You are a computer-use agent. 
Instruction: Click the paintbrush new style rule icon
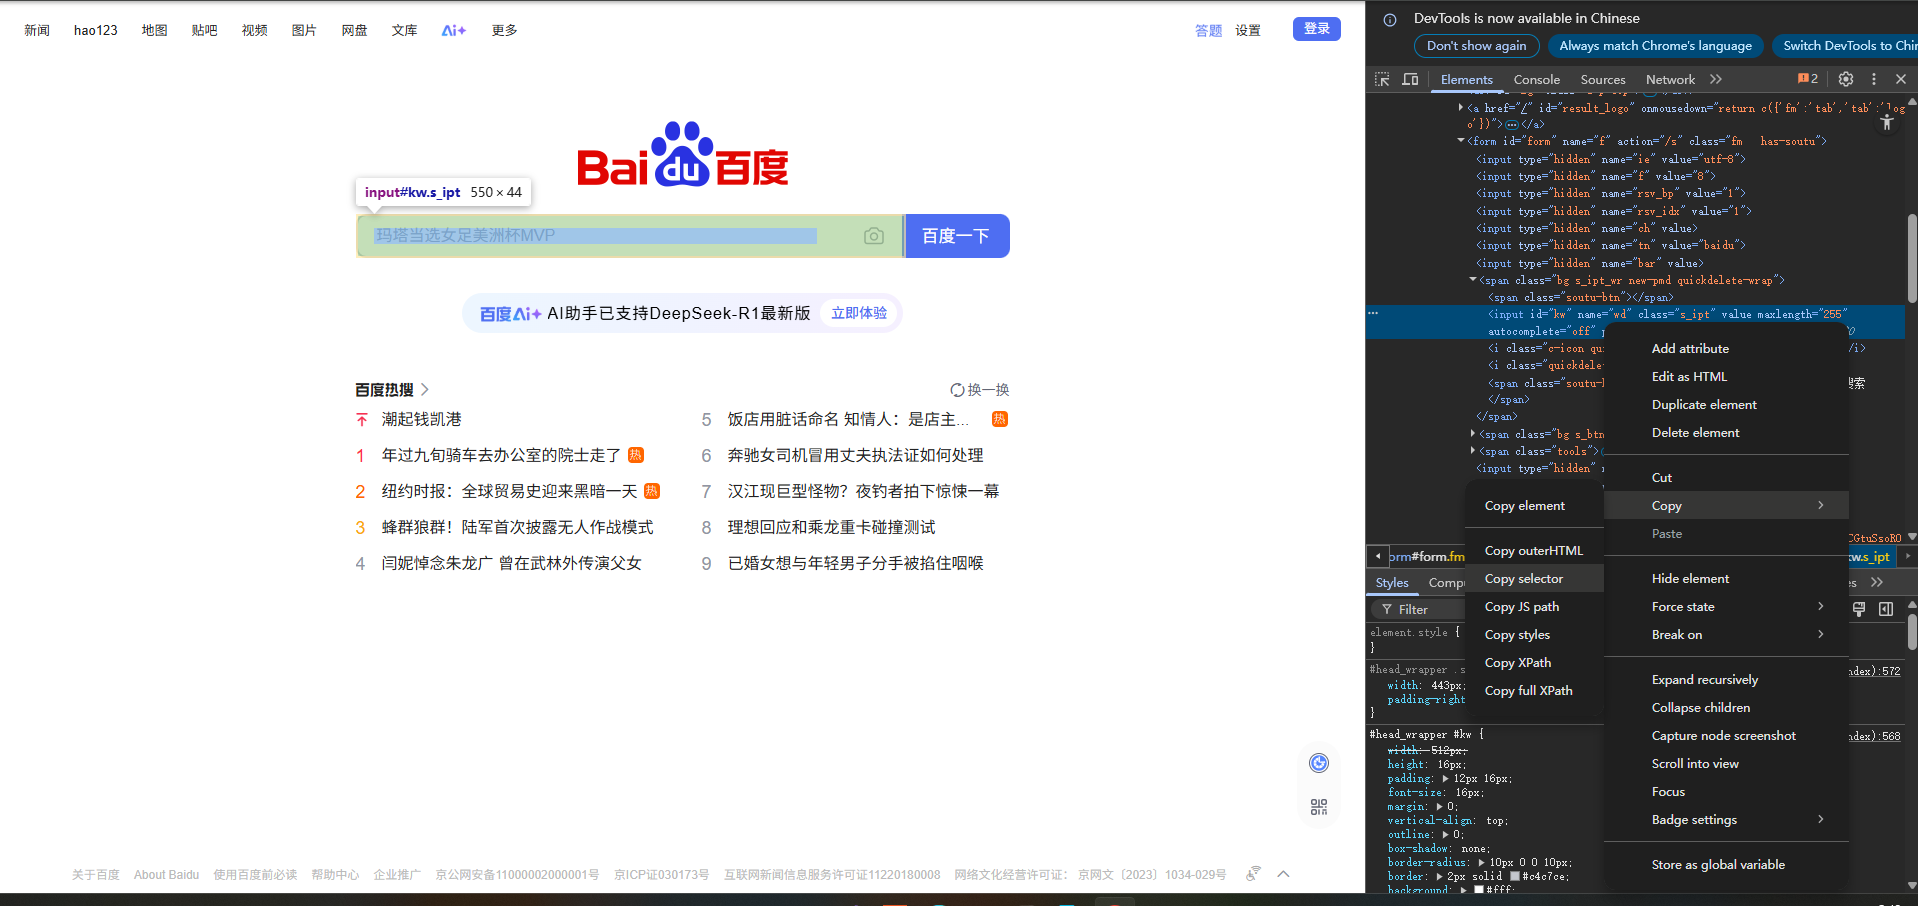(x=1859, y=609)
